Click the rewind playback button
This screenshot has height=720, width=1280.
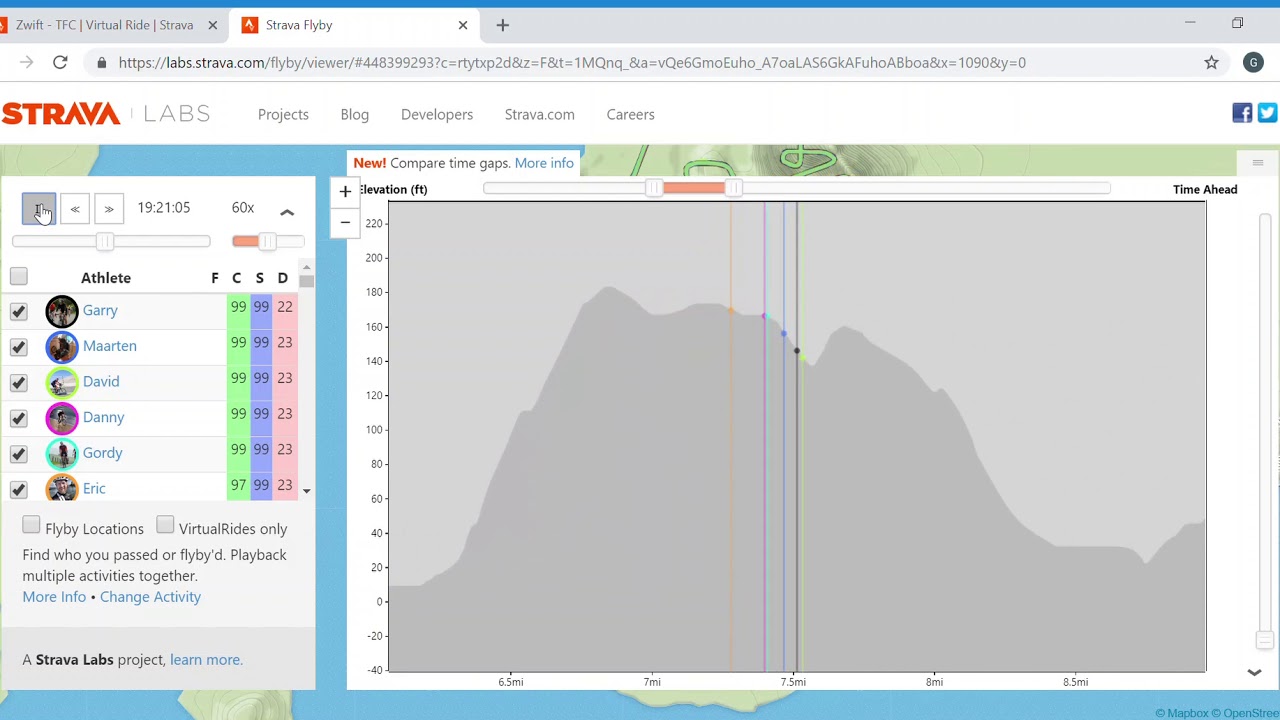(75, 209)
